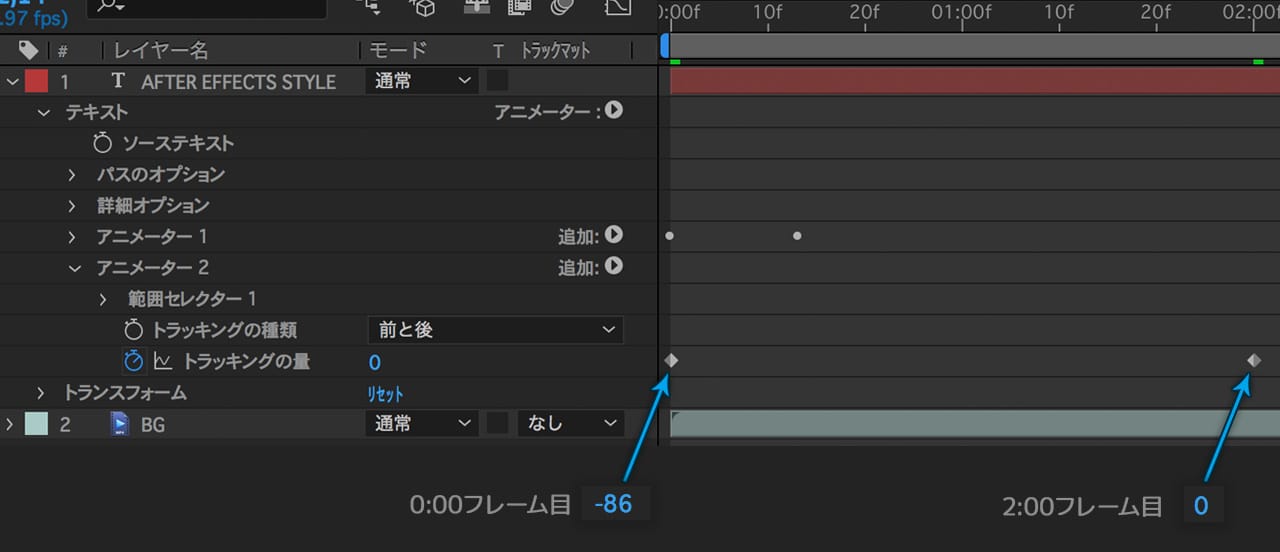The image size is (1280, 552).
Task: Open blend mode dropdown for AFTER EFFECTS STYLE
Action: pos(421,81)
